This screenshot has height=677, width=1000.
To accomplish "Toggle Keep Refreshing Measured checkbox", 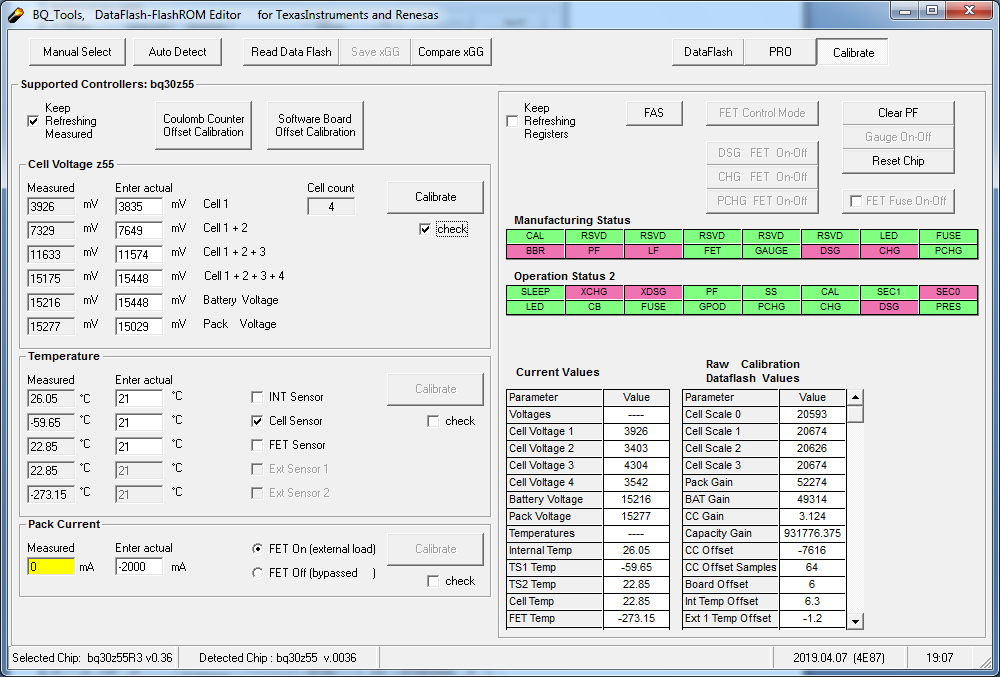I will (x=33, y=121).
